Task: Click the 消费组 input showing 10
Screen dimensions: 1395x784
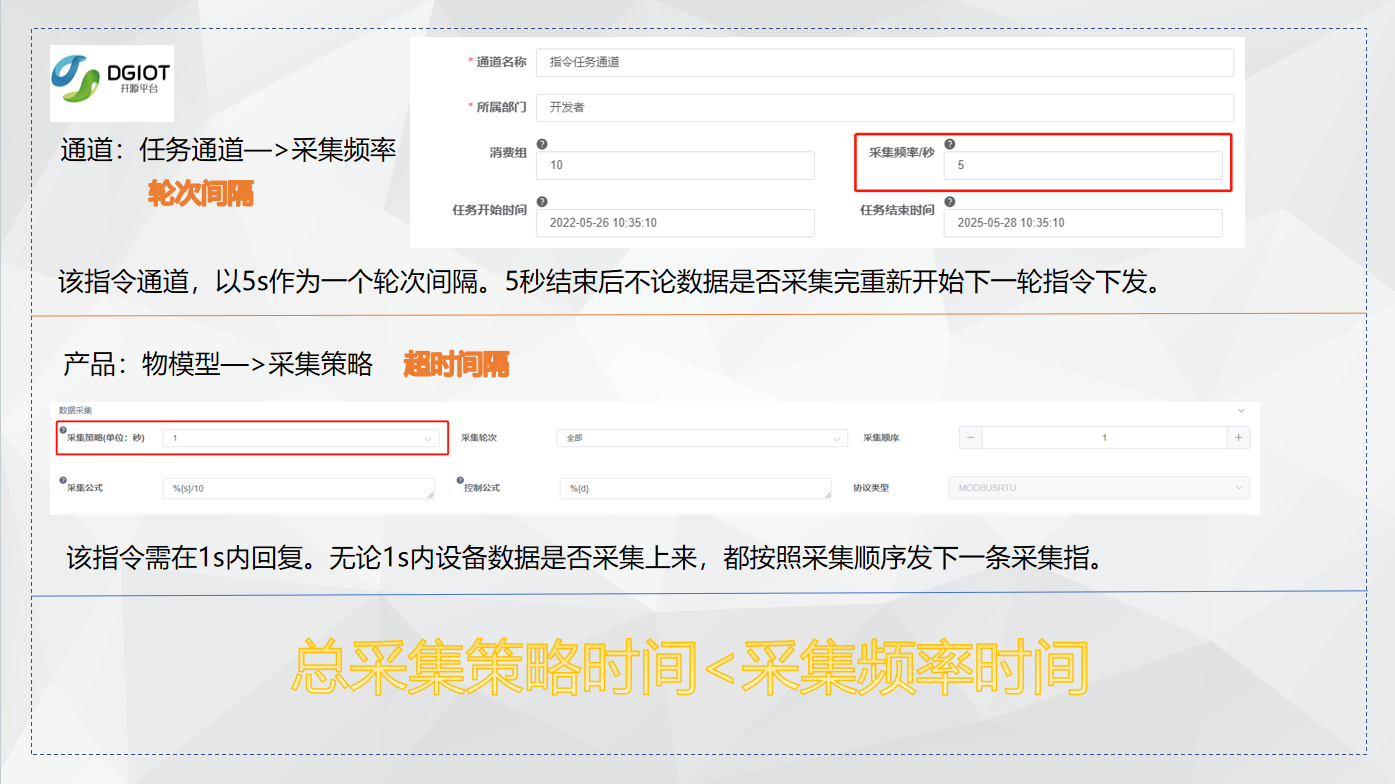Action: 674,165
